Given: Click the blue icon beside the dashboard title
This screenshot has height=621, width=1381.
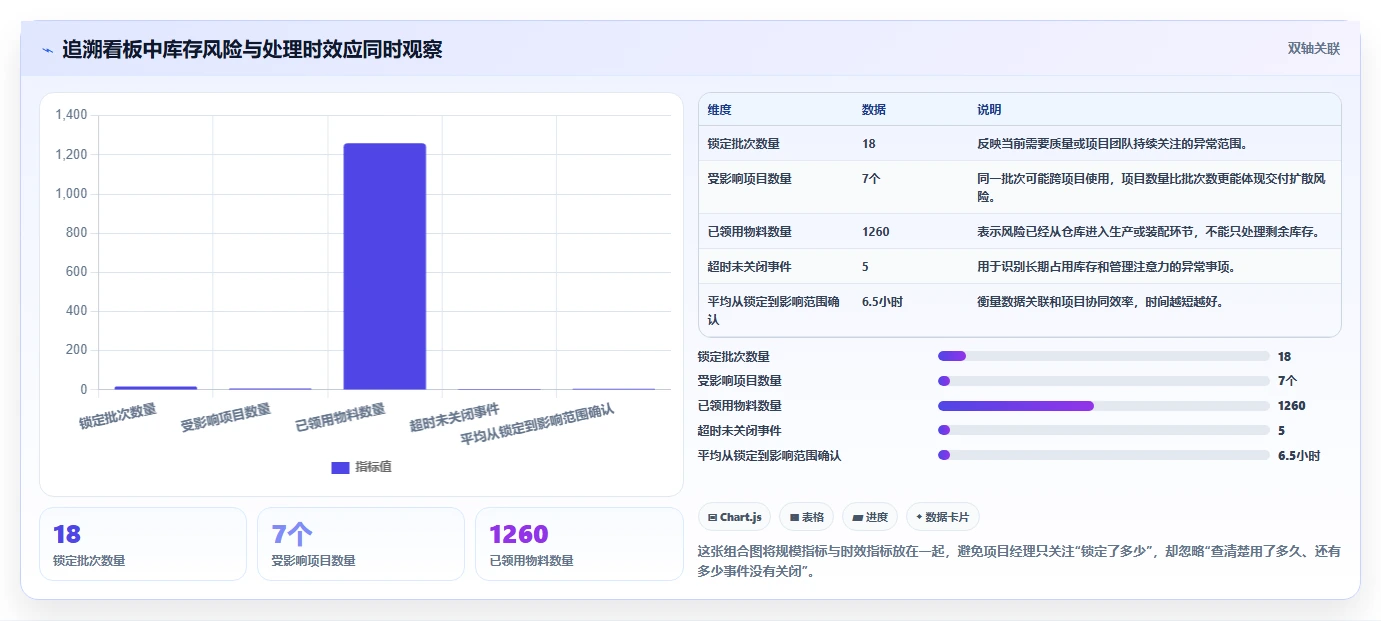Looking at the screenshot, I should (x=47, y=49).
